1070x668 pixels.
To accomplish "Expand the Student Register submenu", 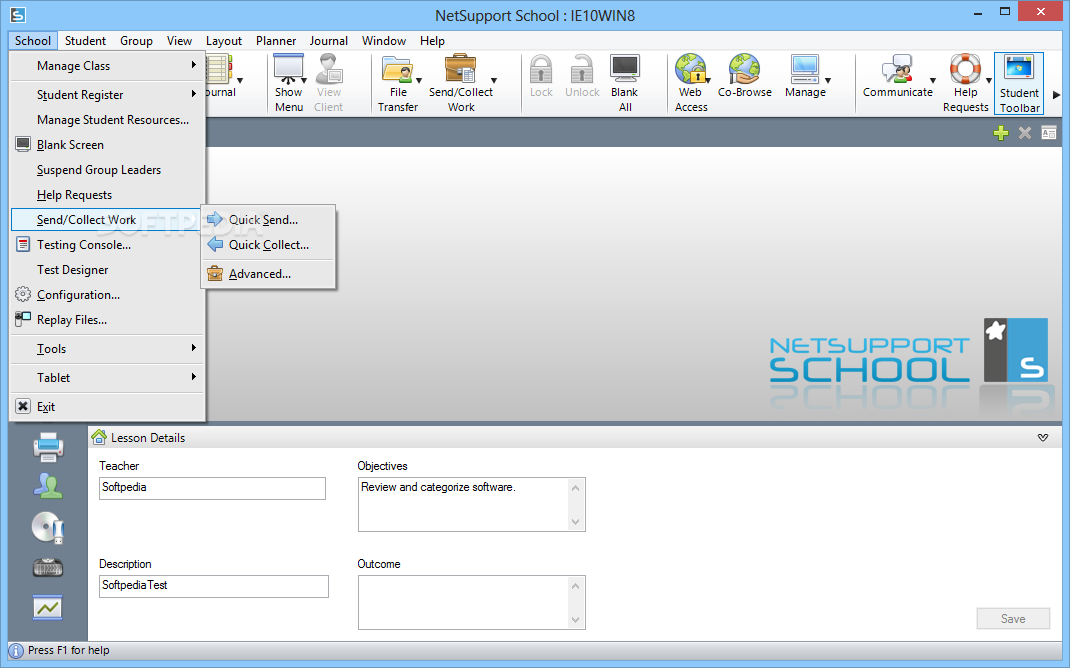I will click(x=108, y=94).
